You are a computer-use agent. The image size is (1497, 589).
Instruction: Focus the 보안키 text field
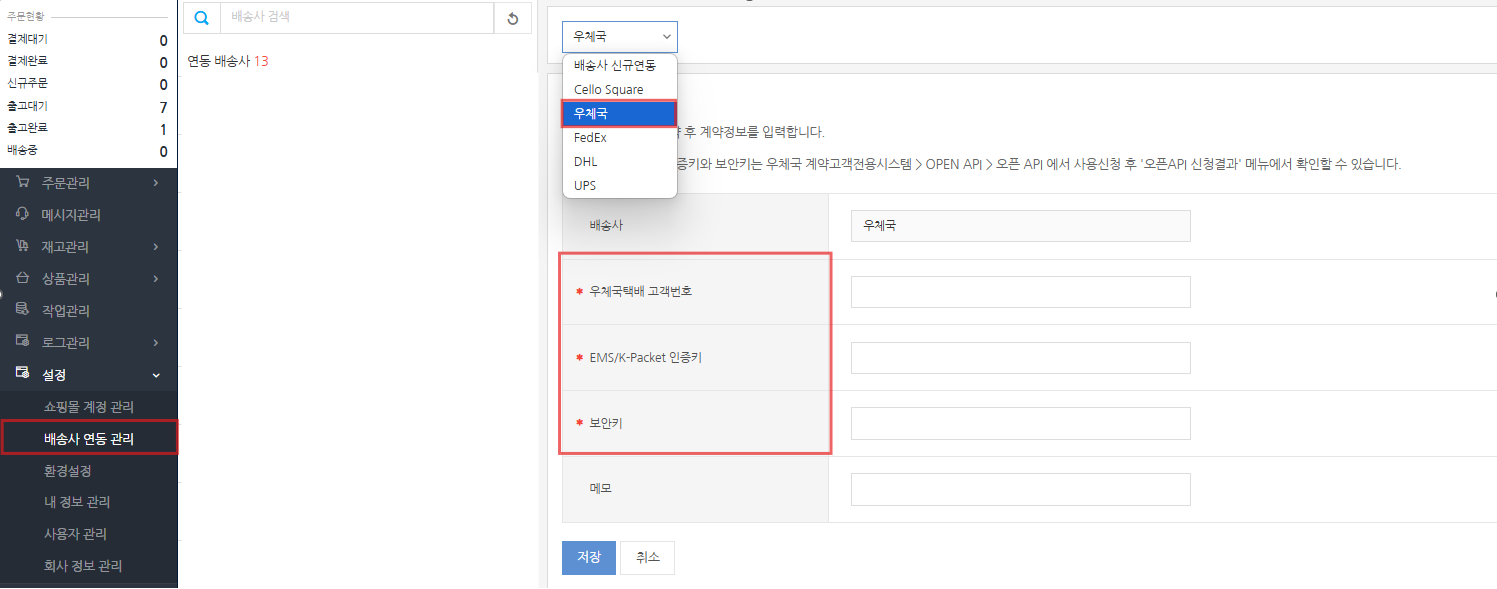coord(1020,423)
